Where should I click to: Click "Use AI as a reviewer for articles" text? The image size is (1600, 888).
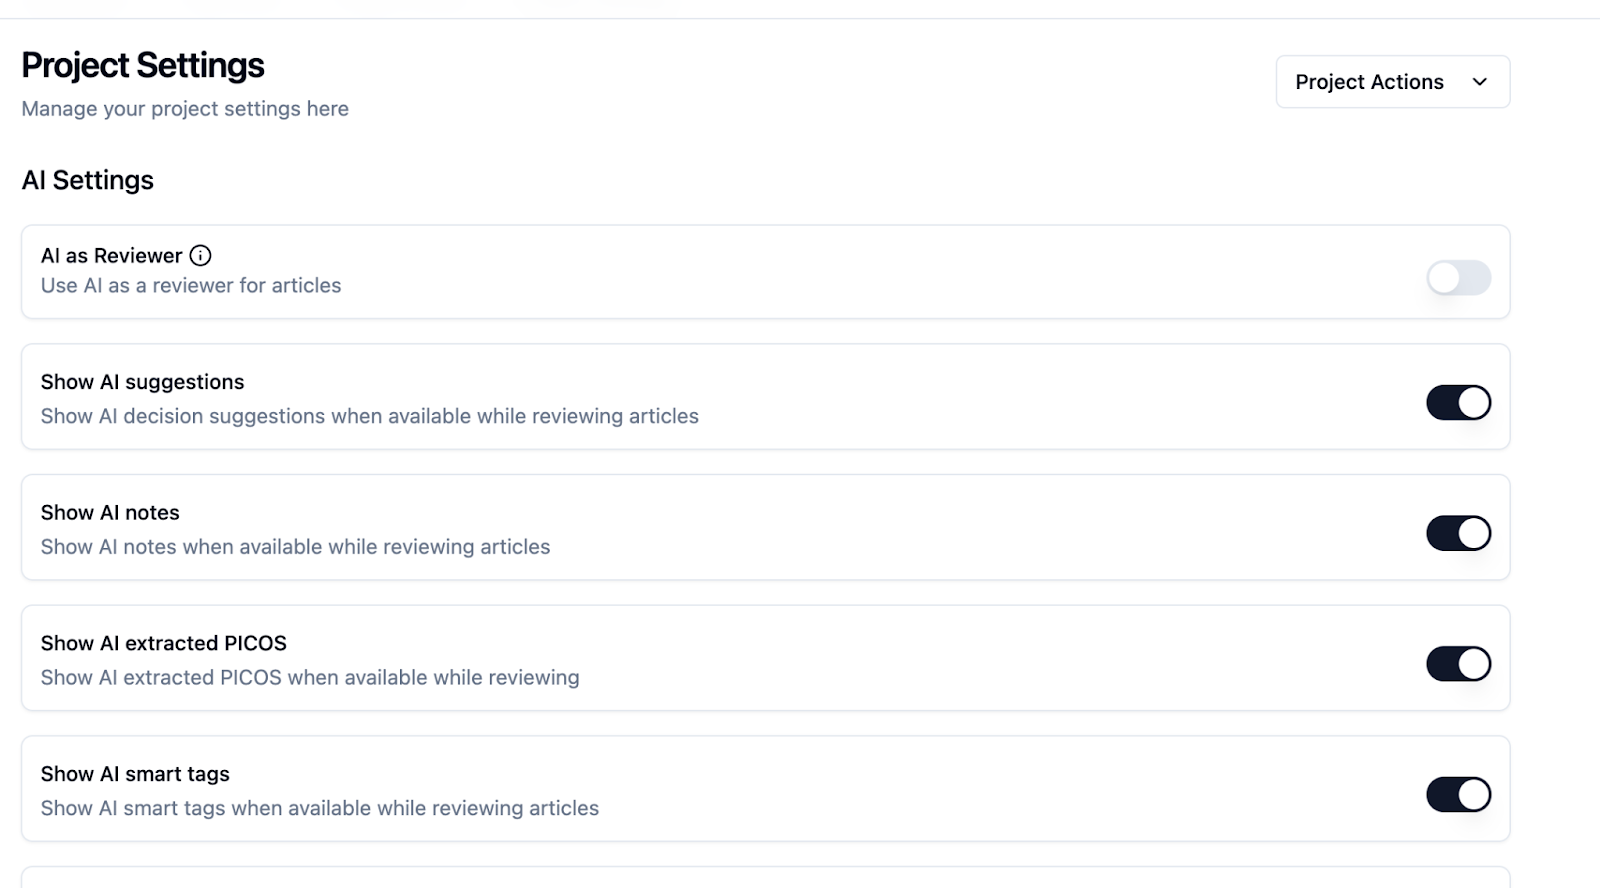tap(191, 286)
